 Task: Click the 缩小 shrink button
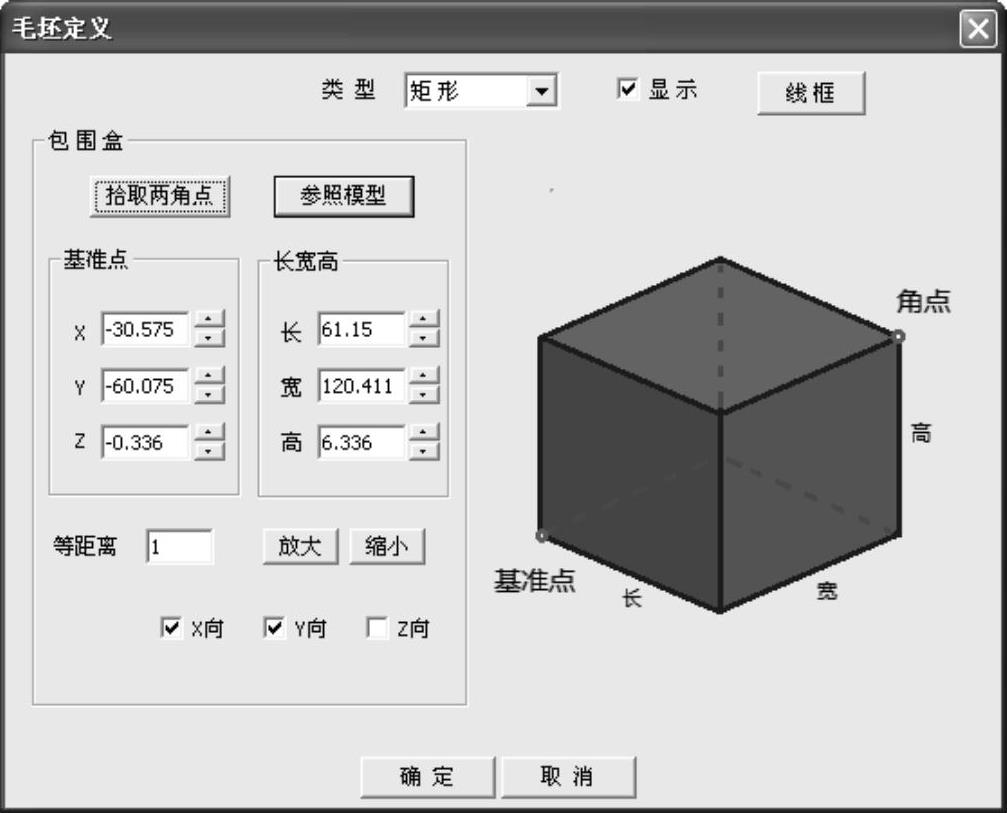click(x=387, y=547)
